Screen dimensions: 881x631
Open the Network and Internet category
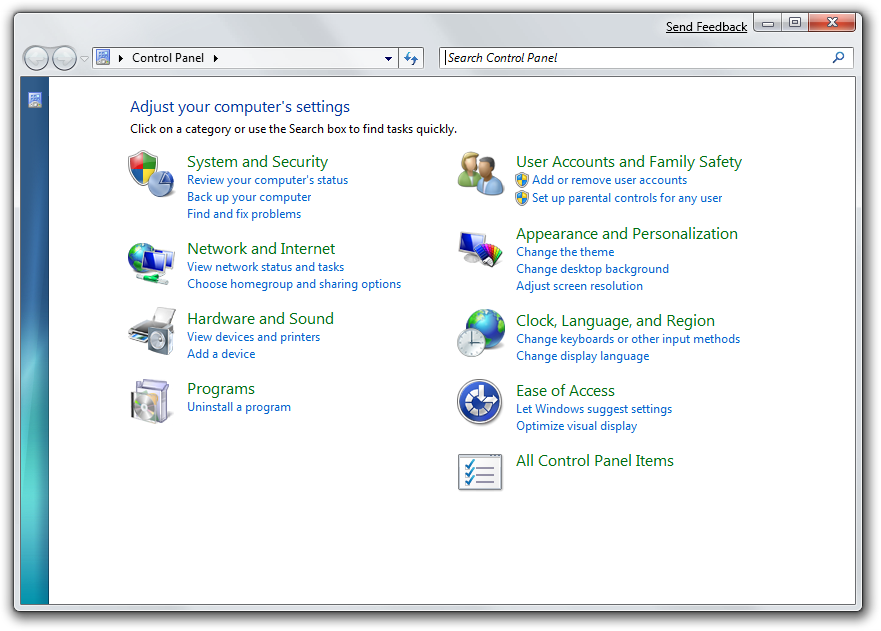point(261,248)
